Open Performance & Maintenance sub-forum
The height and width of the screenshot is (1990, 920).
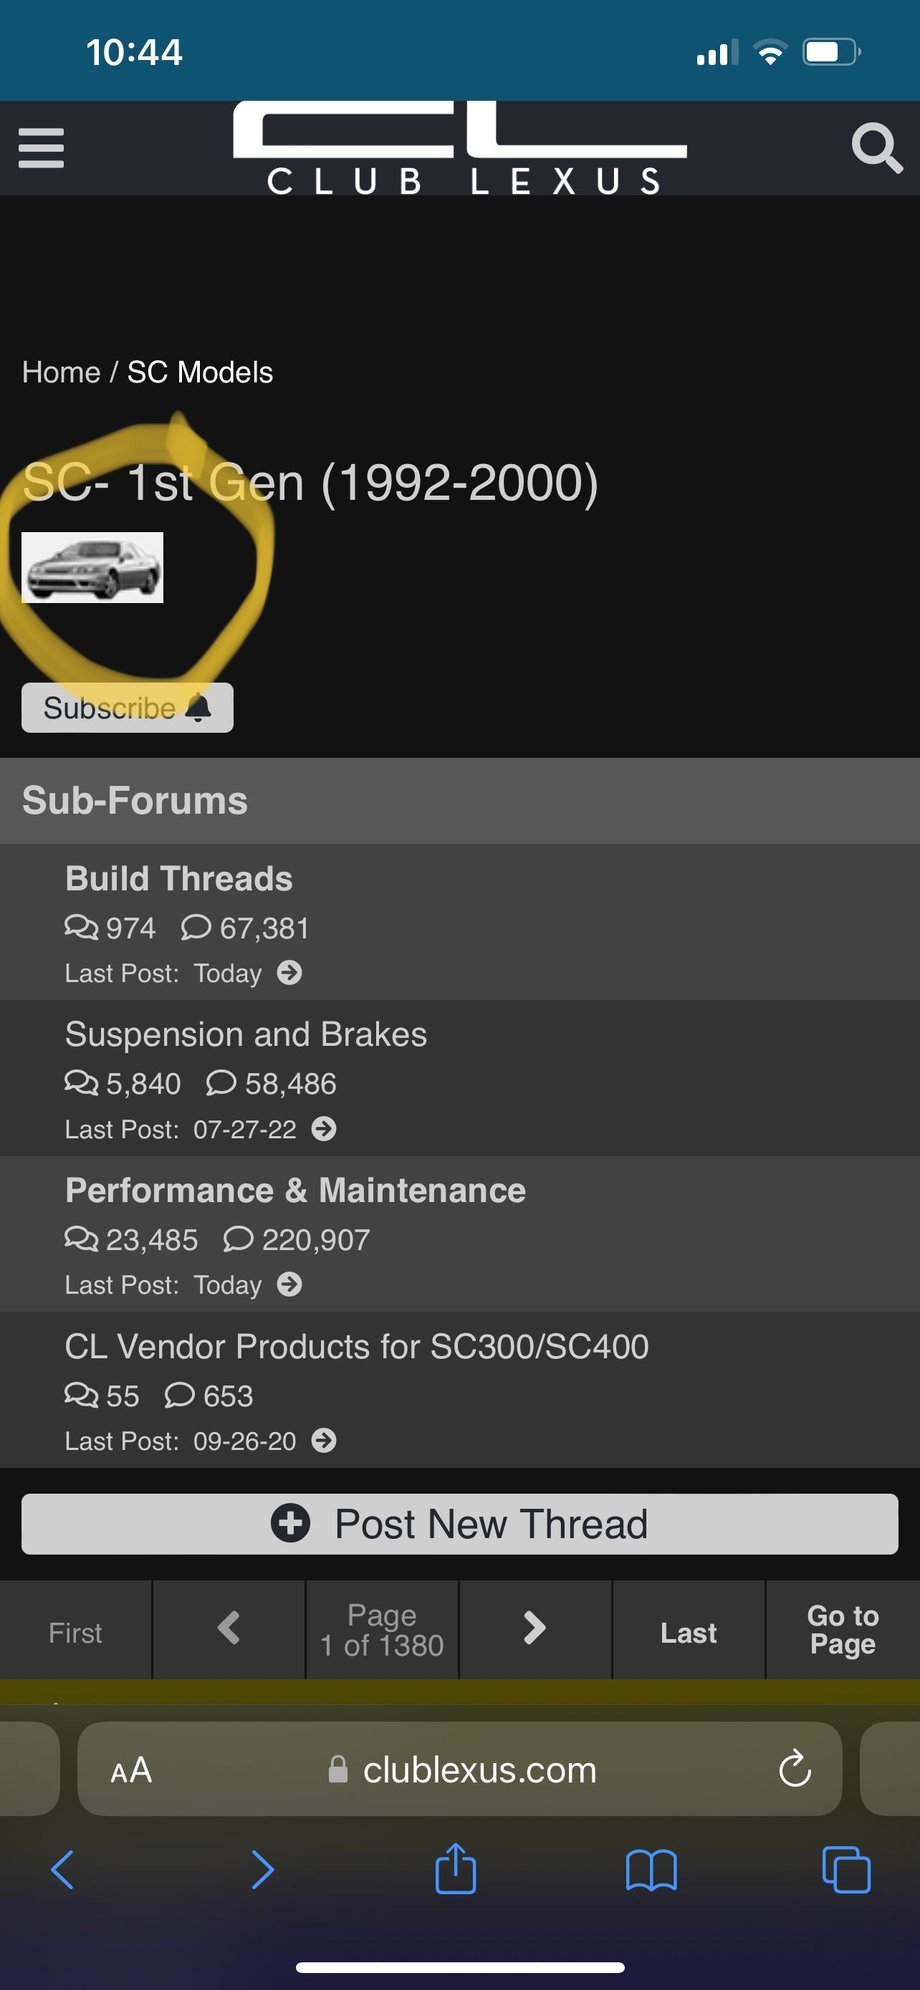[x=295, y=1190]
